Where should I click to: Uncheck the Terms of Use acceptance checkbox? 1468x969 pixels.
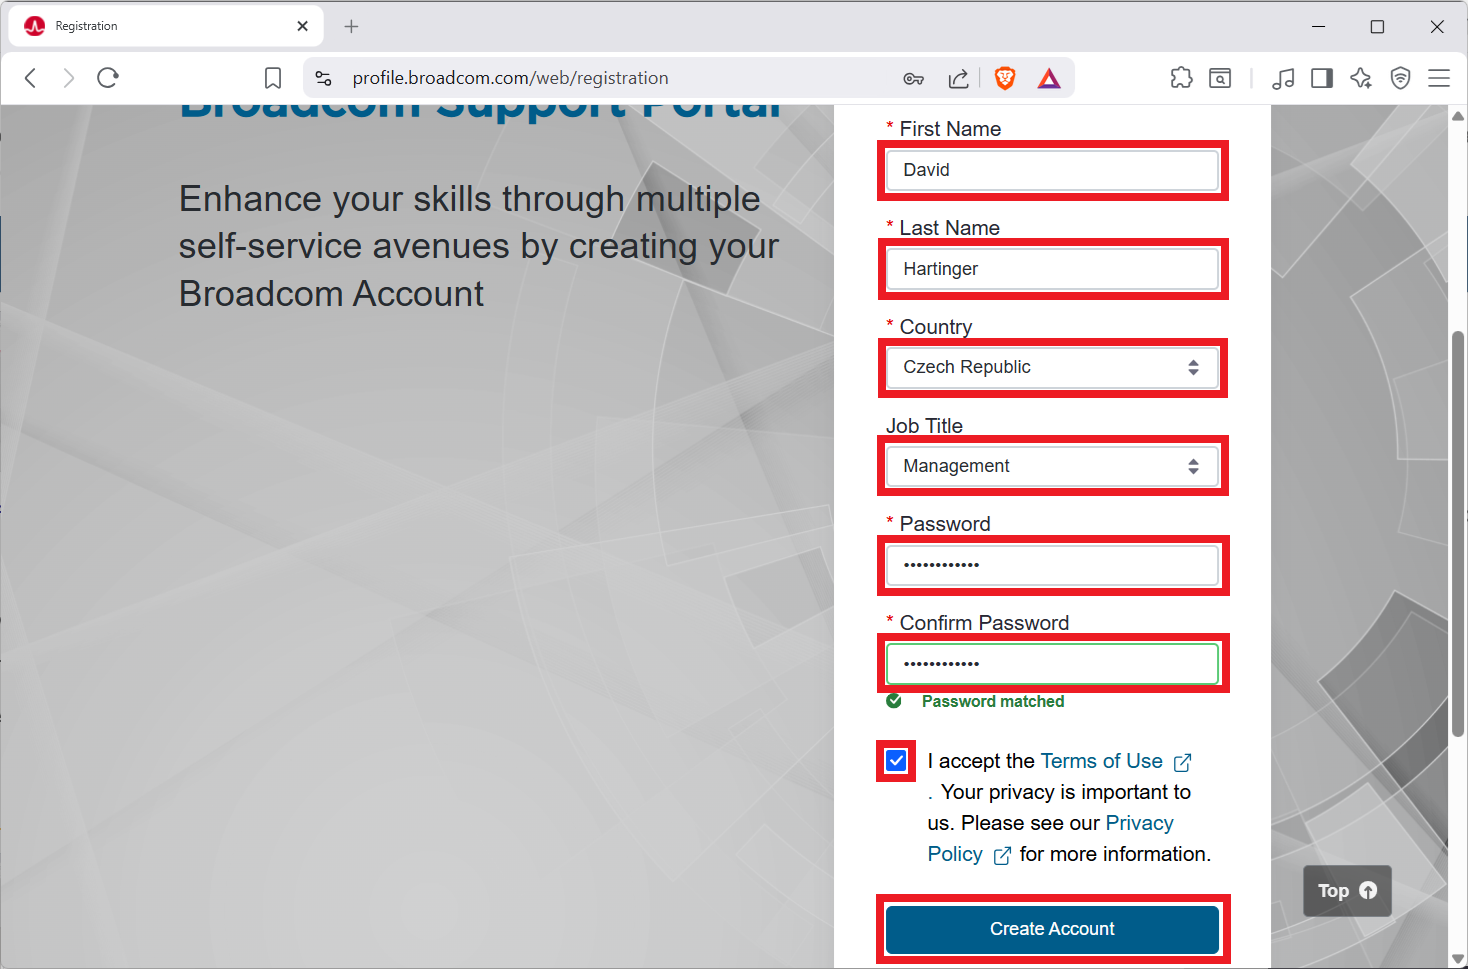(x=895, y=761)
